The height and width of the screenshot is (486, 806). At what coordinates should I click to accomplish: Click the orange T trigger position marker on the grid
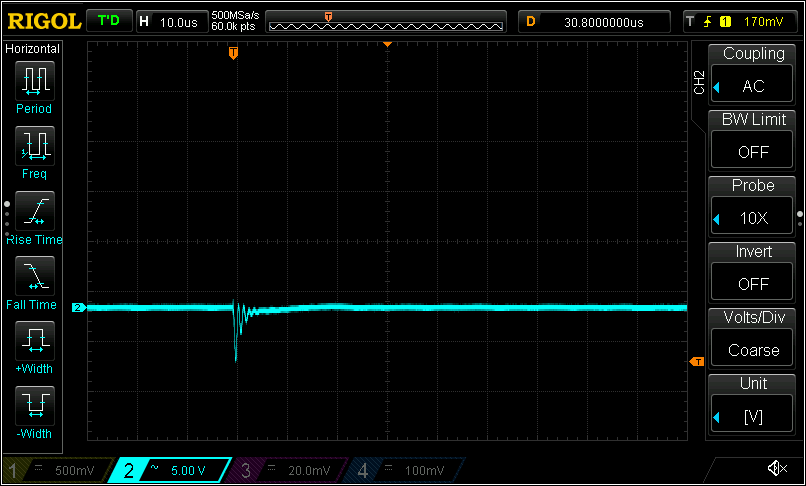pos(233,53)
